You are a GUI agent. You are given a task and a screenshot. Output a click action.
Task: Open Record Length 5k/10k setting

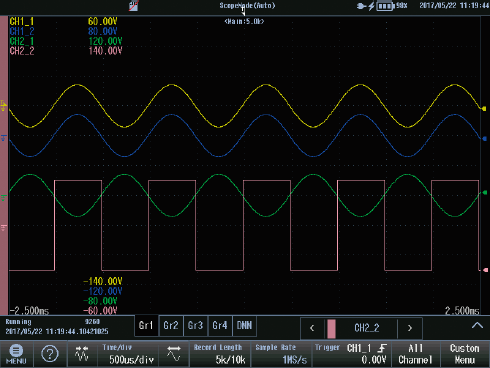[x=220, y=354]
